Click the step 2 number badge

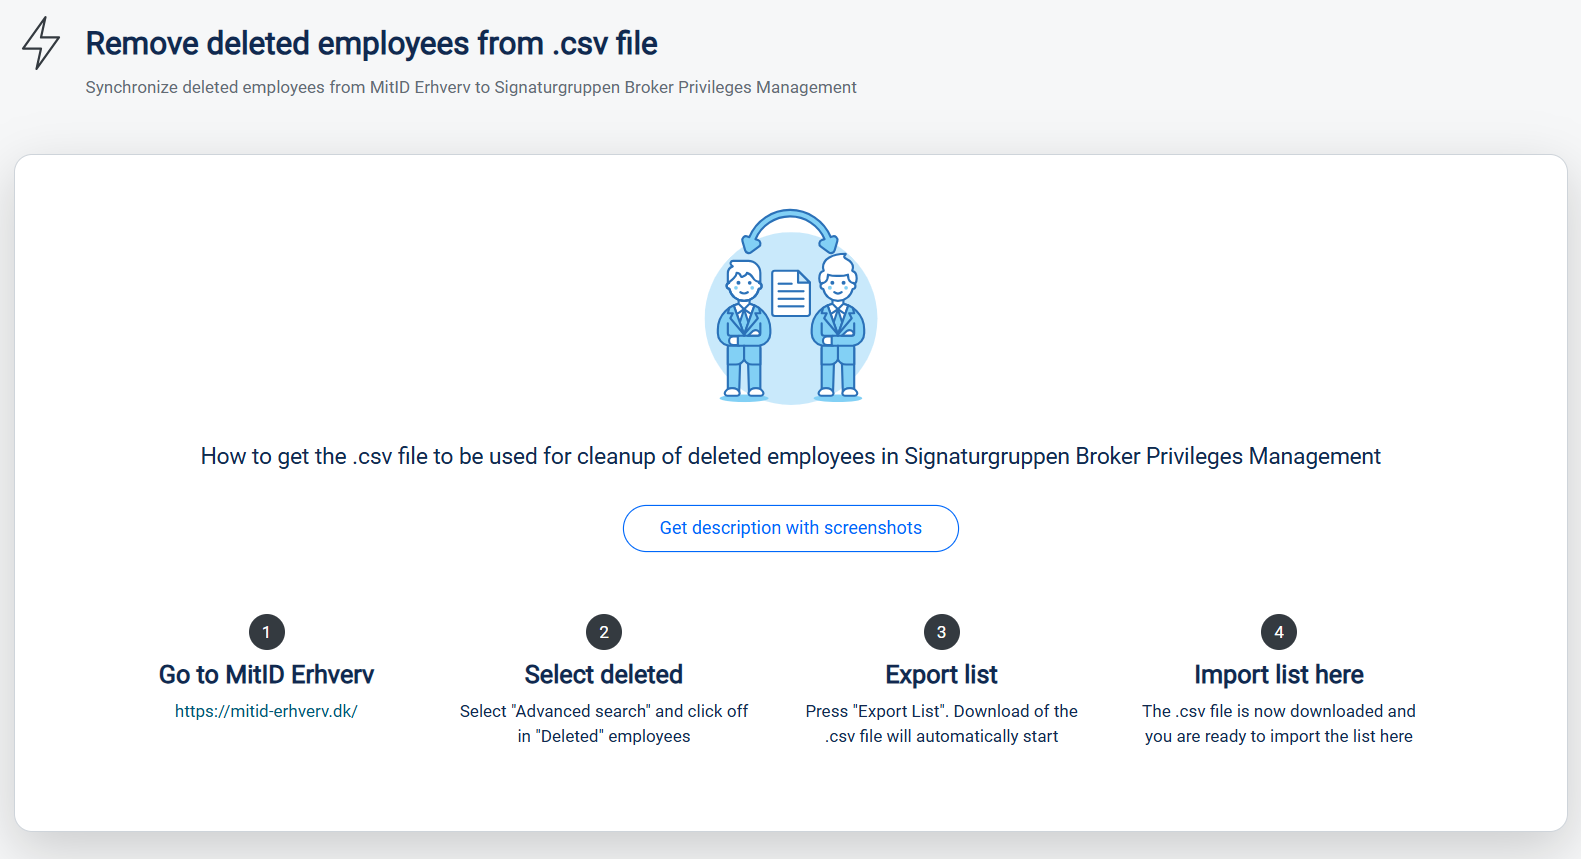click(604, 632)
